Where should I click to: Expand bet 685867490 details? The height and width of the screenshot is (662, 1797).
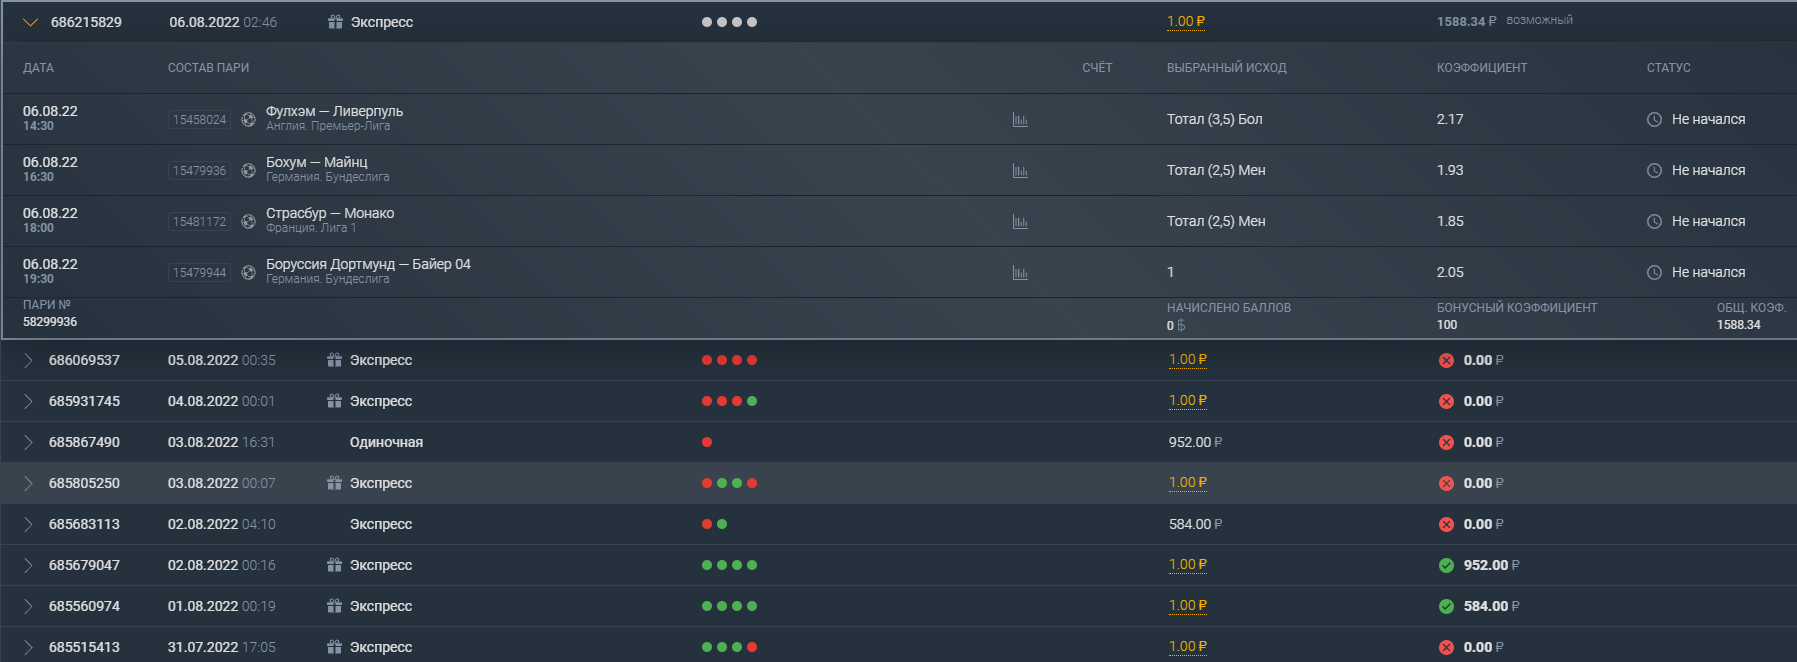tap(28, 442)
